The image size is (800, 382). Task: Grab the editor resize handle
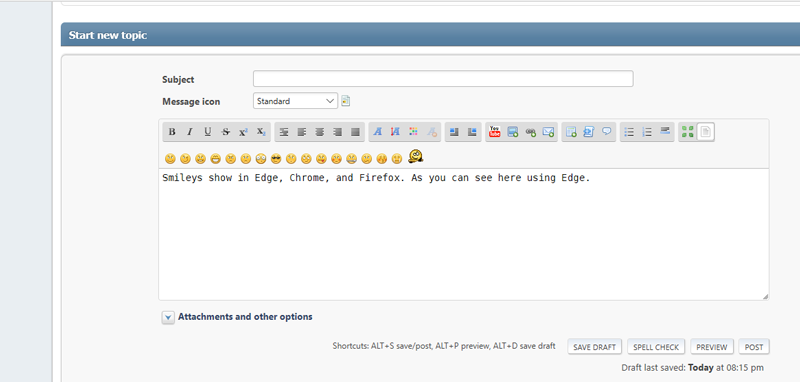pyautogui.click(x=765, y=296)
